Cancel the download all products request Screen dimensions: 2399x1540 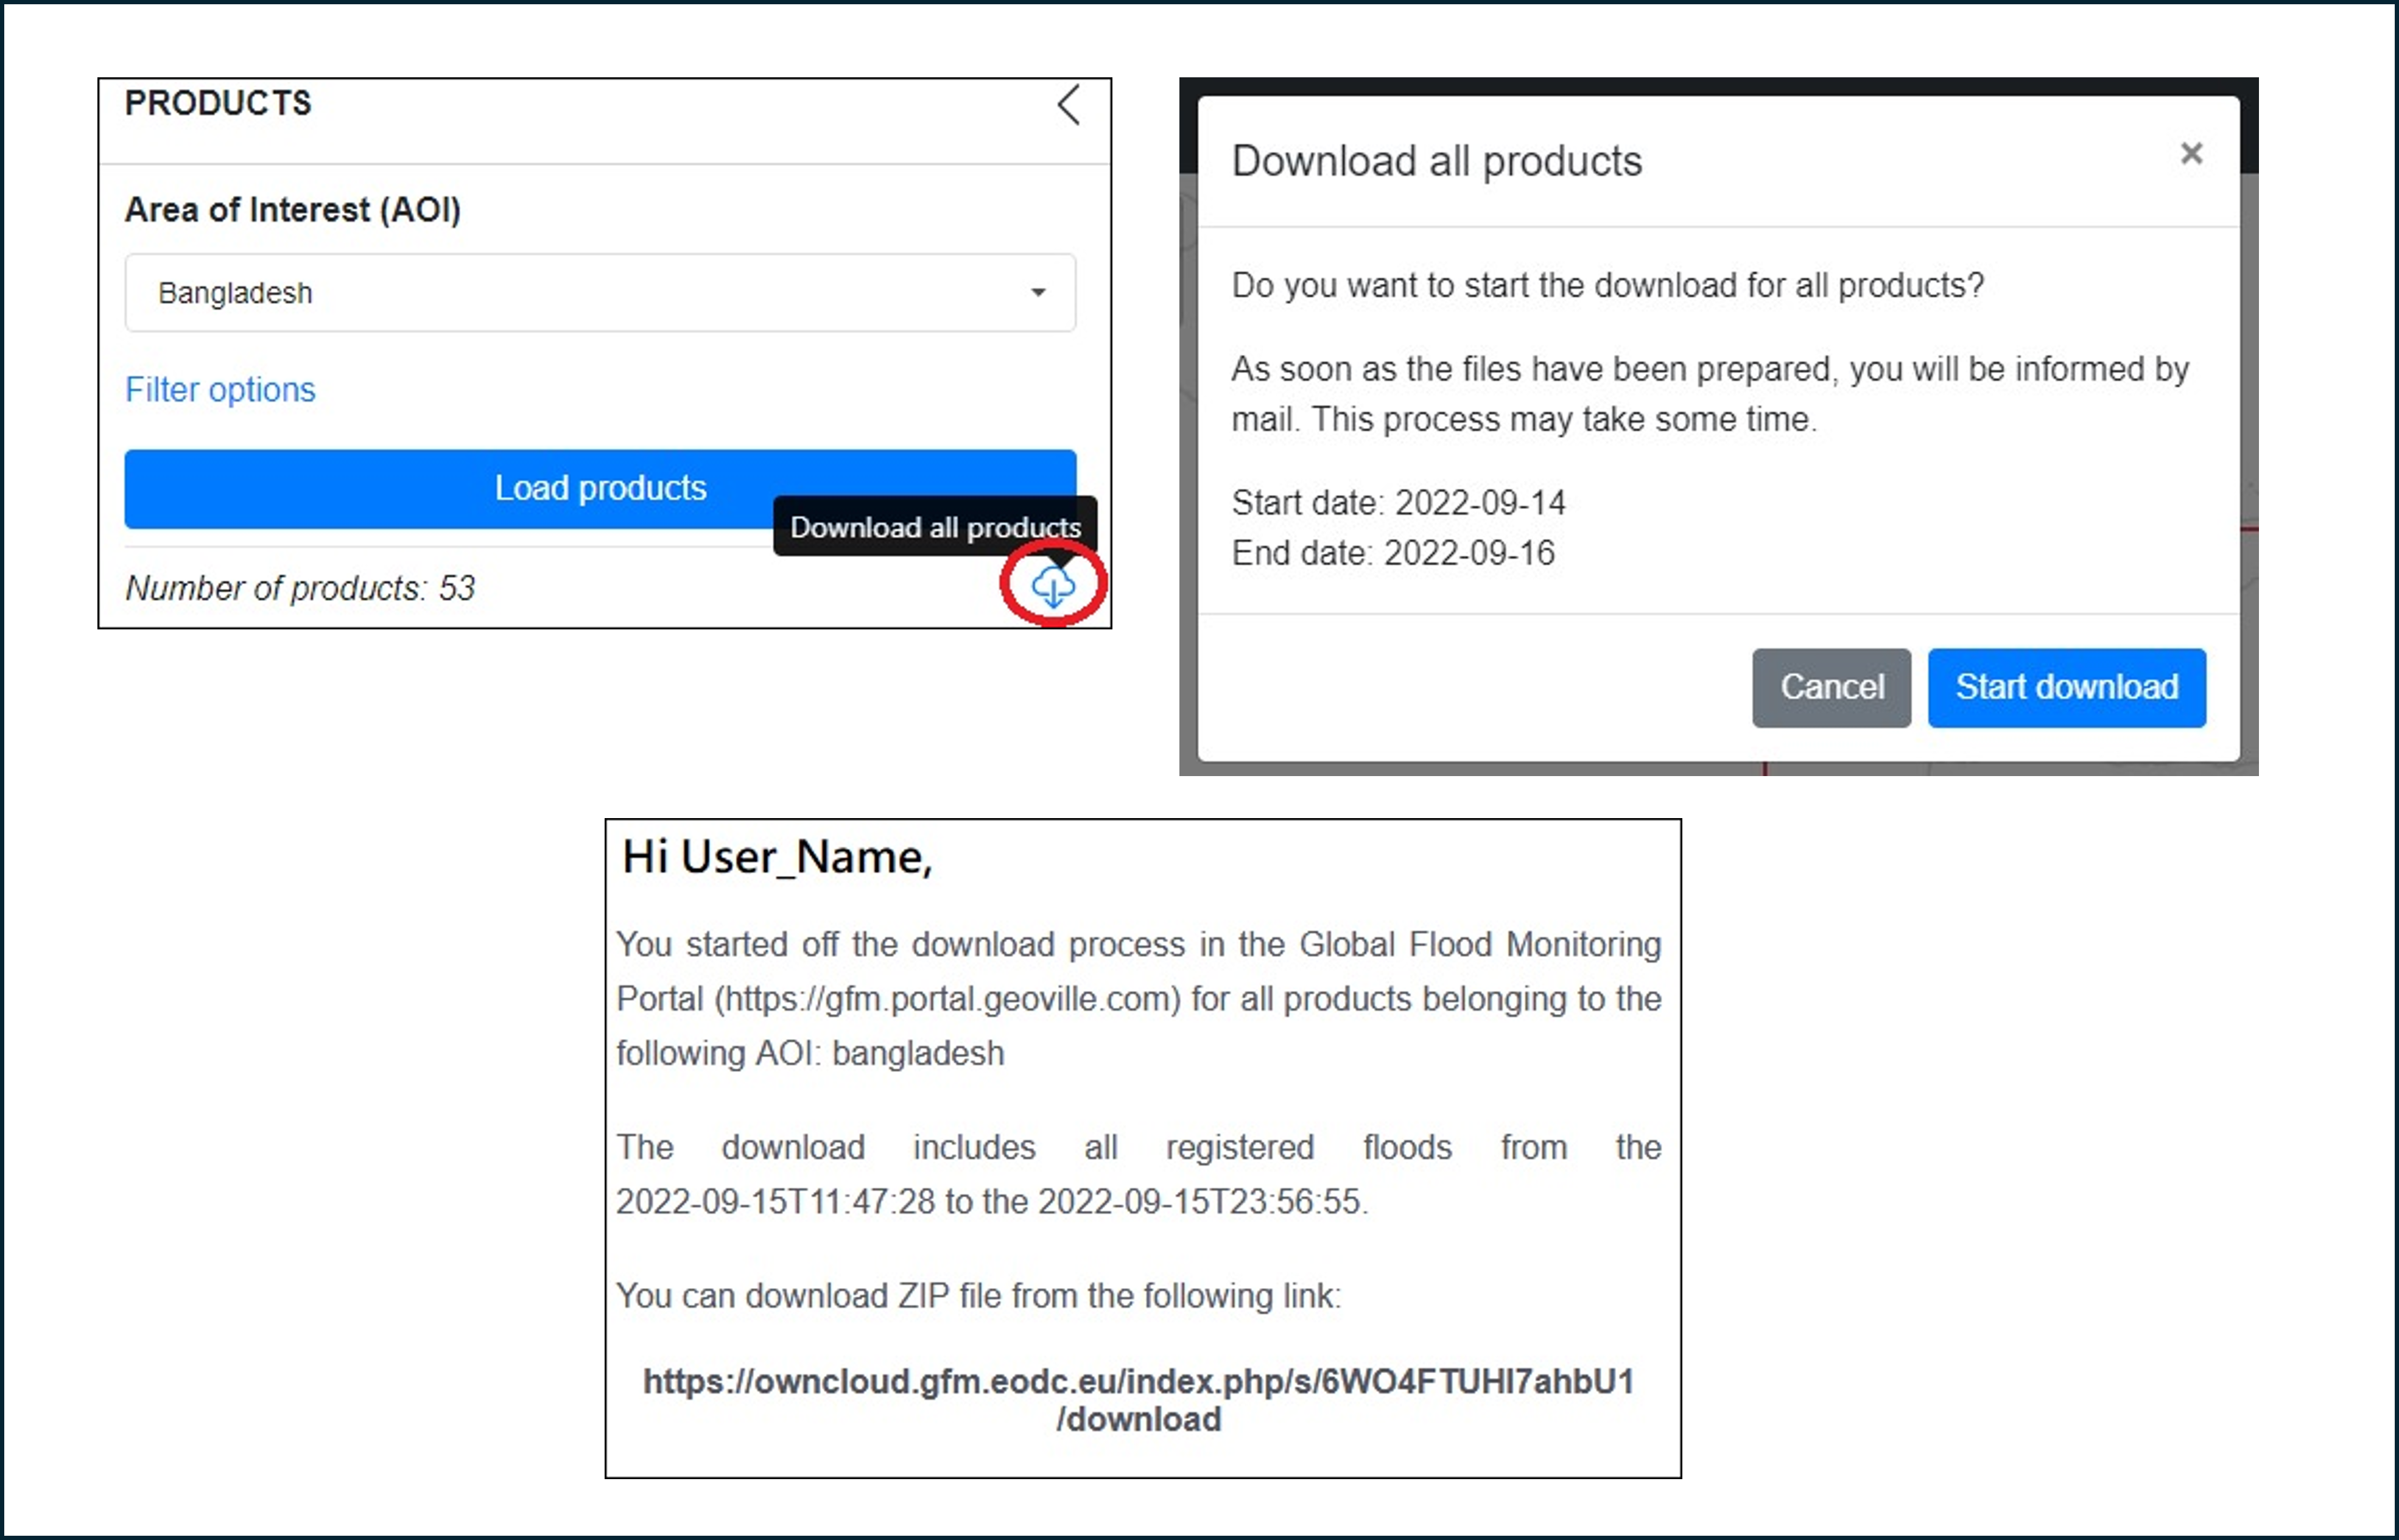point(1831,687)
